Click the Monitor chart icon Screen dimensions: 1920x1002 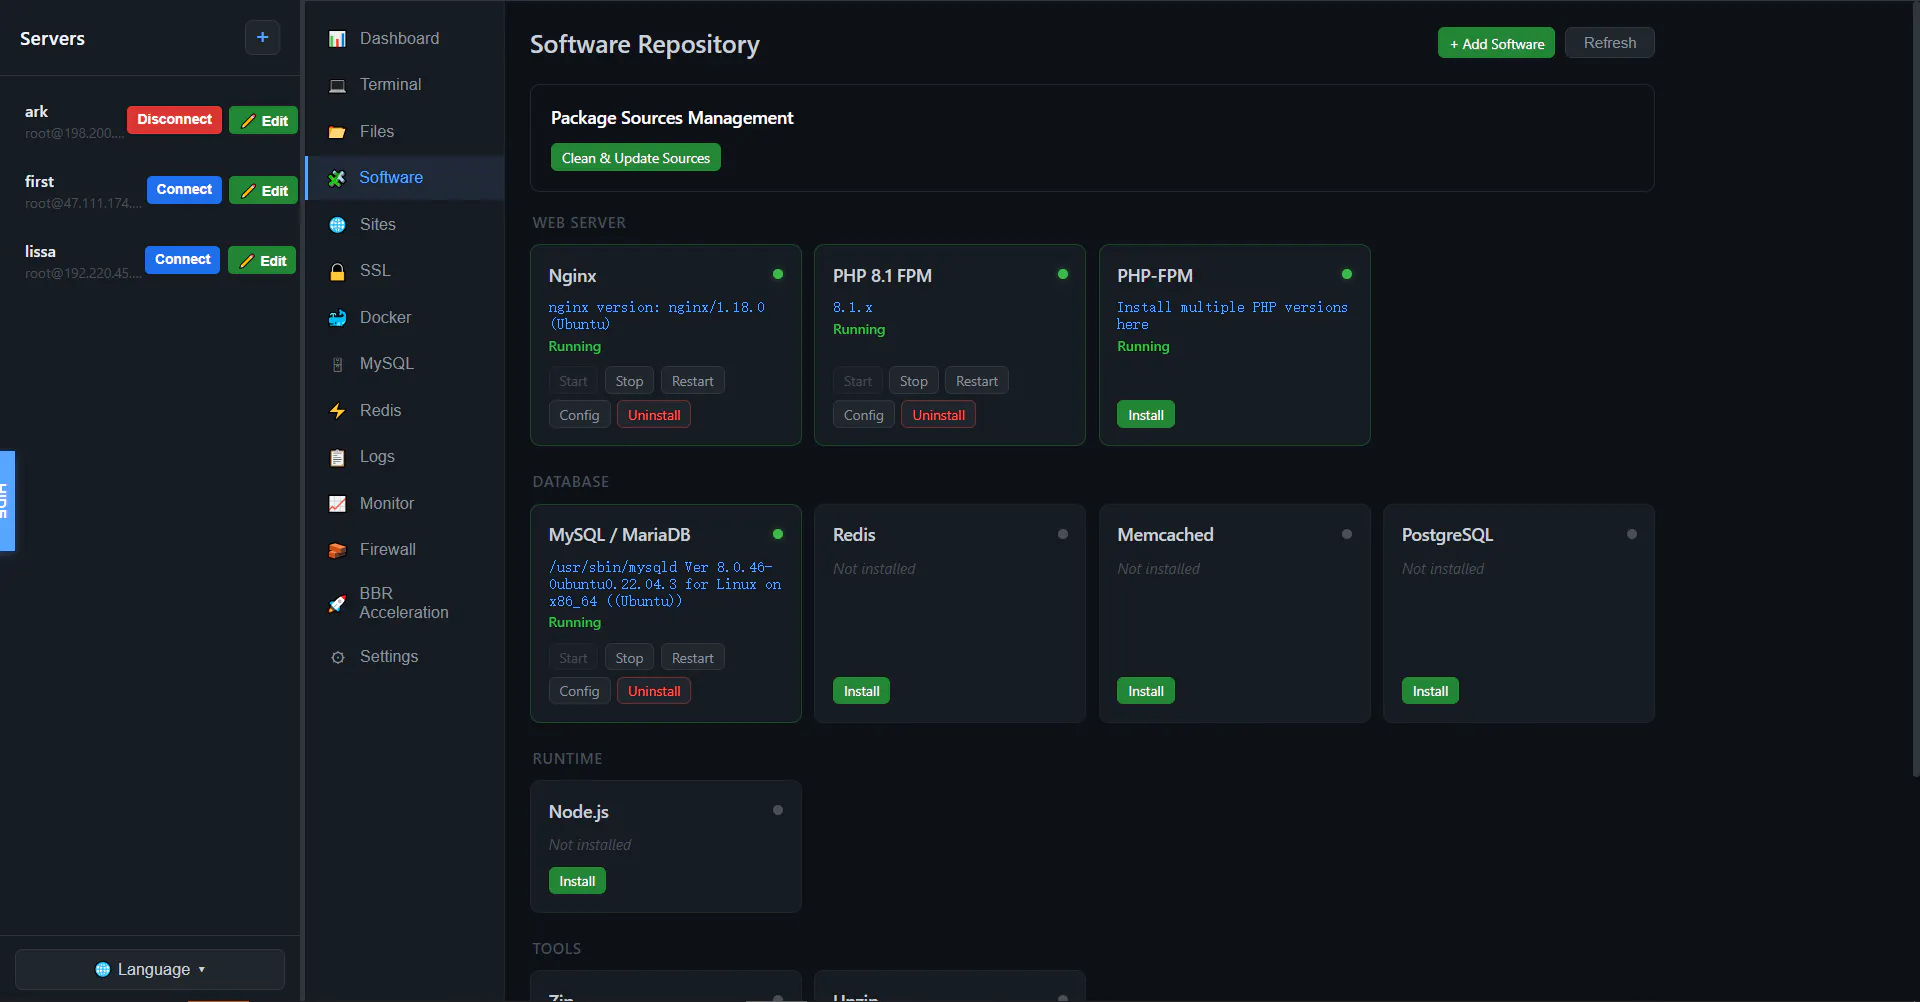point(338,504)
